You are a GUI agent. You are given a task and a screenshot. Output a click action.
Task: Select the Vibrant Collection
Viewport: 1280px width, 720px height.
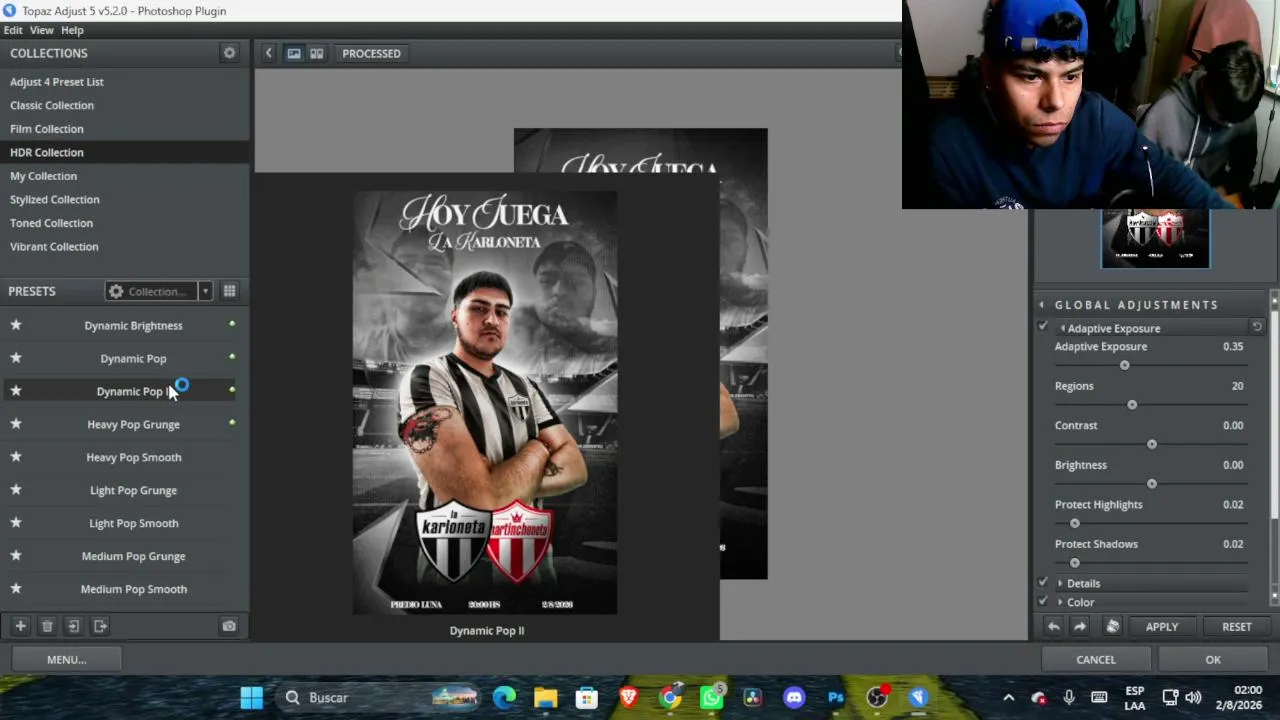[x=125, y=247]
